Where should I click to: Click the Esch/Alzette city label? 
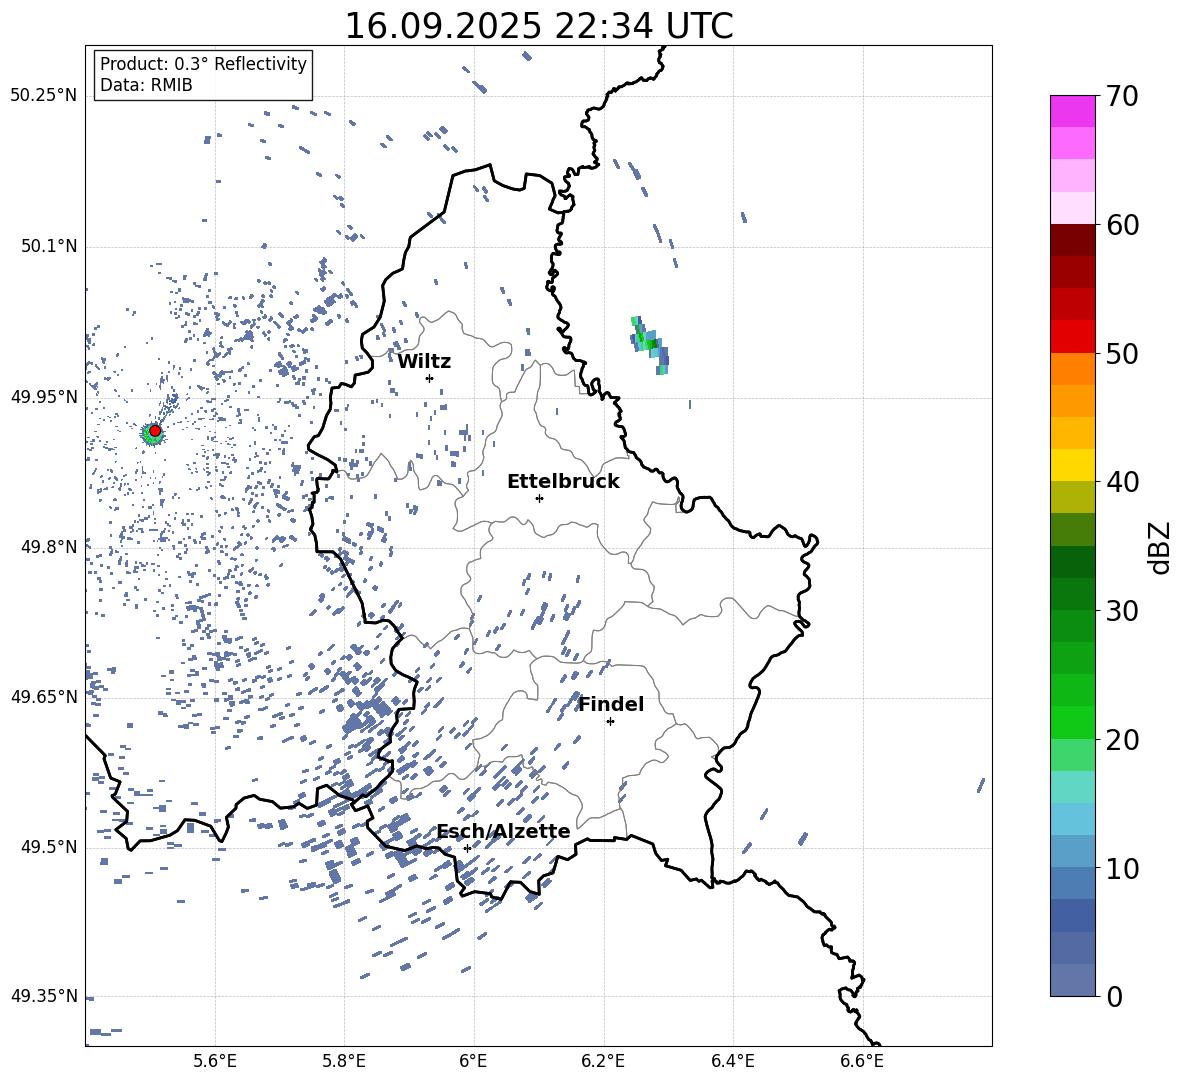504,832
